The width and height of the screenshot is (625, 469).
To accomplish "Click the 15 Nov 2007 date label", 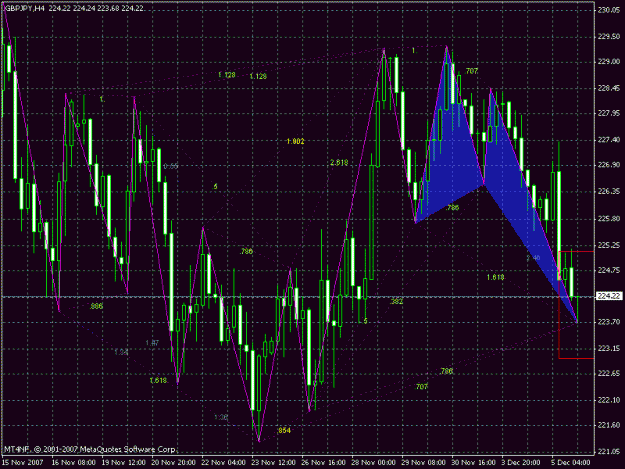I will (23, 463).
